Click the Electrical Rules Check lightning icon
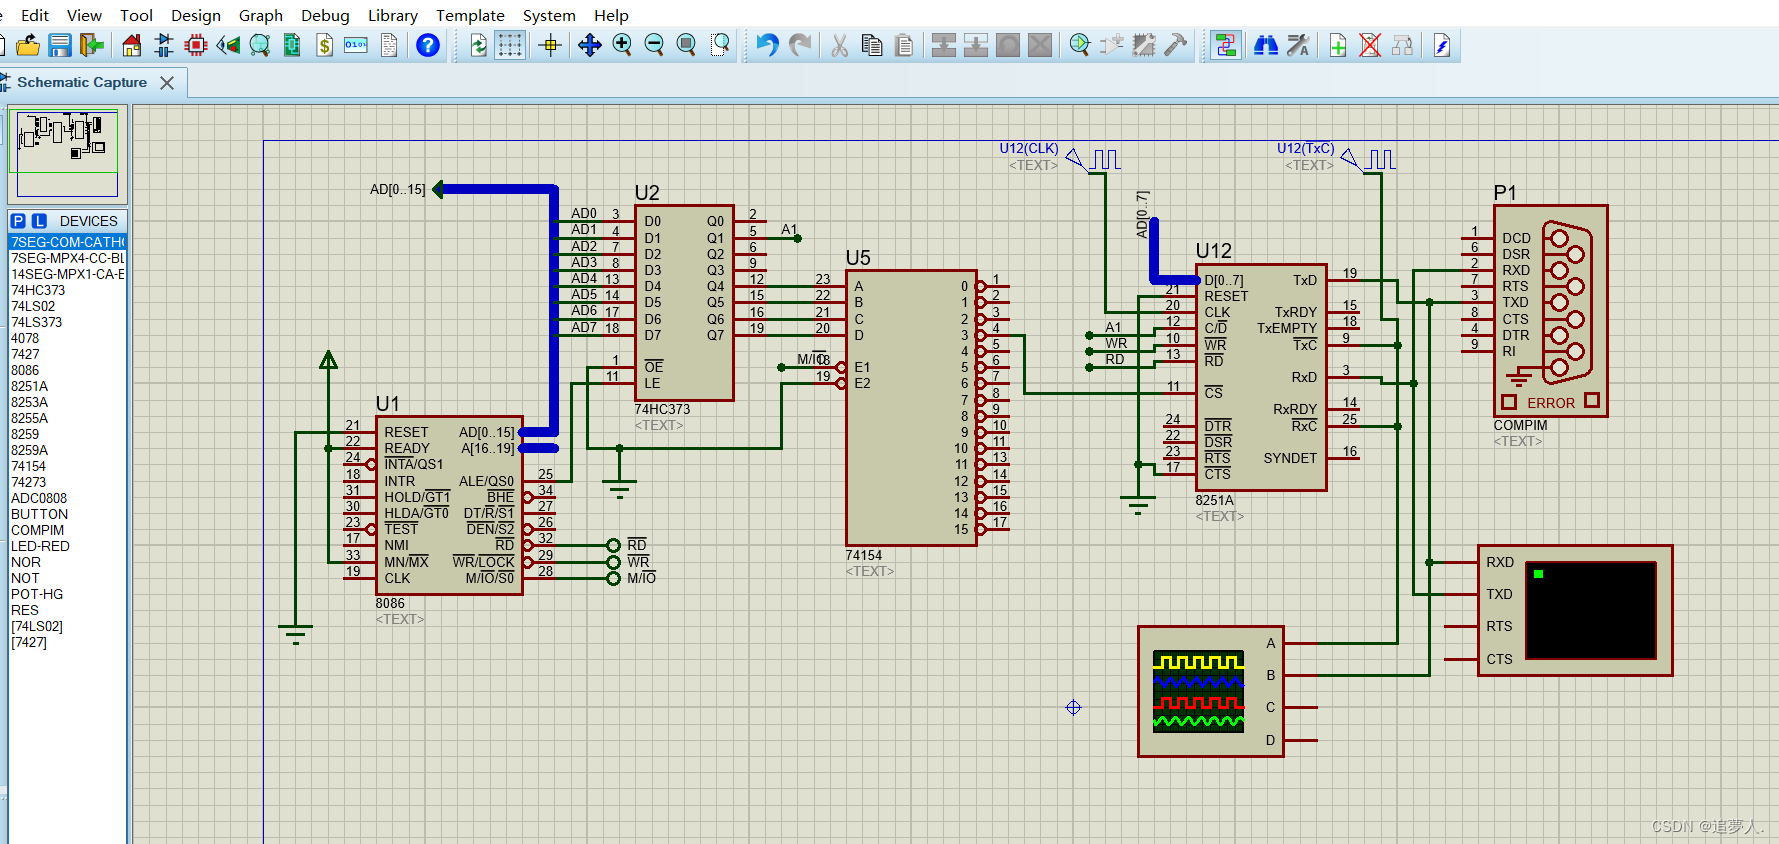The width and height of the screenshot is (1779, 844). [1442, 45]
